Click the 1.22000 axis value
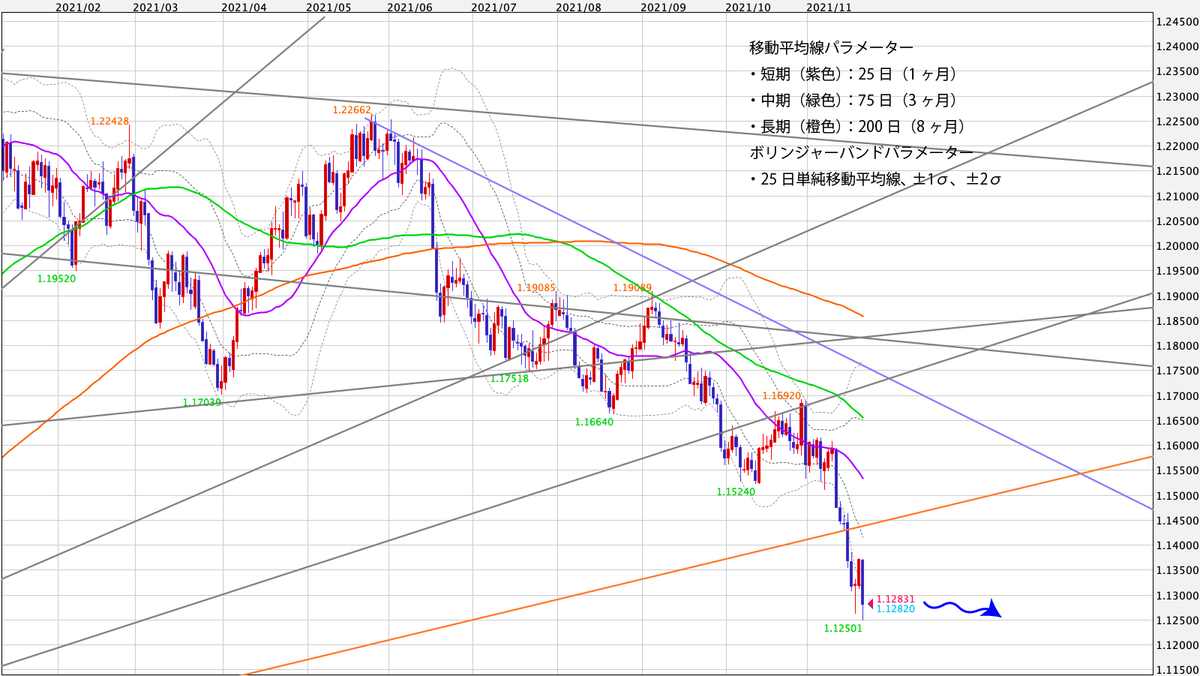This screenshot has height=676, width=1200. click(x=1176, y=147)
